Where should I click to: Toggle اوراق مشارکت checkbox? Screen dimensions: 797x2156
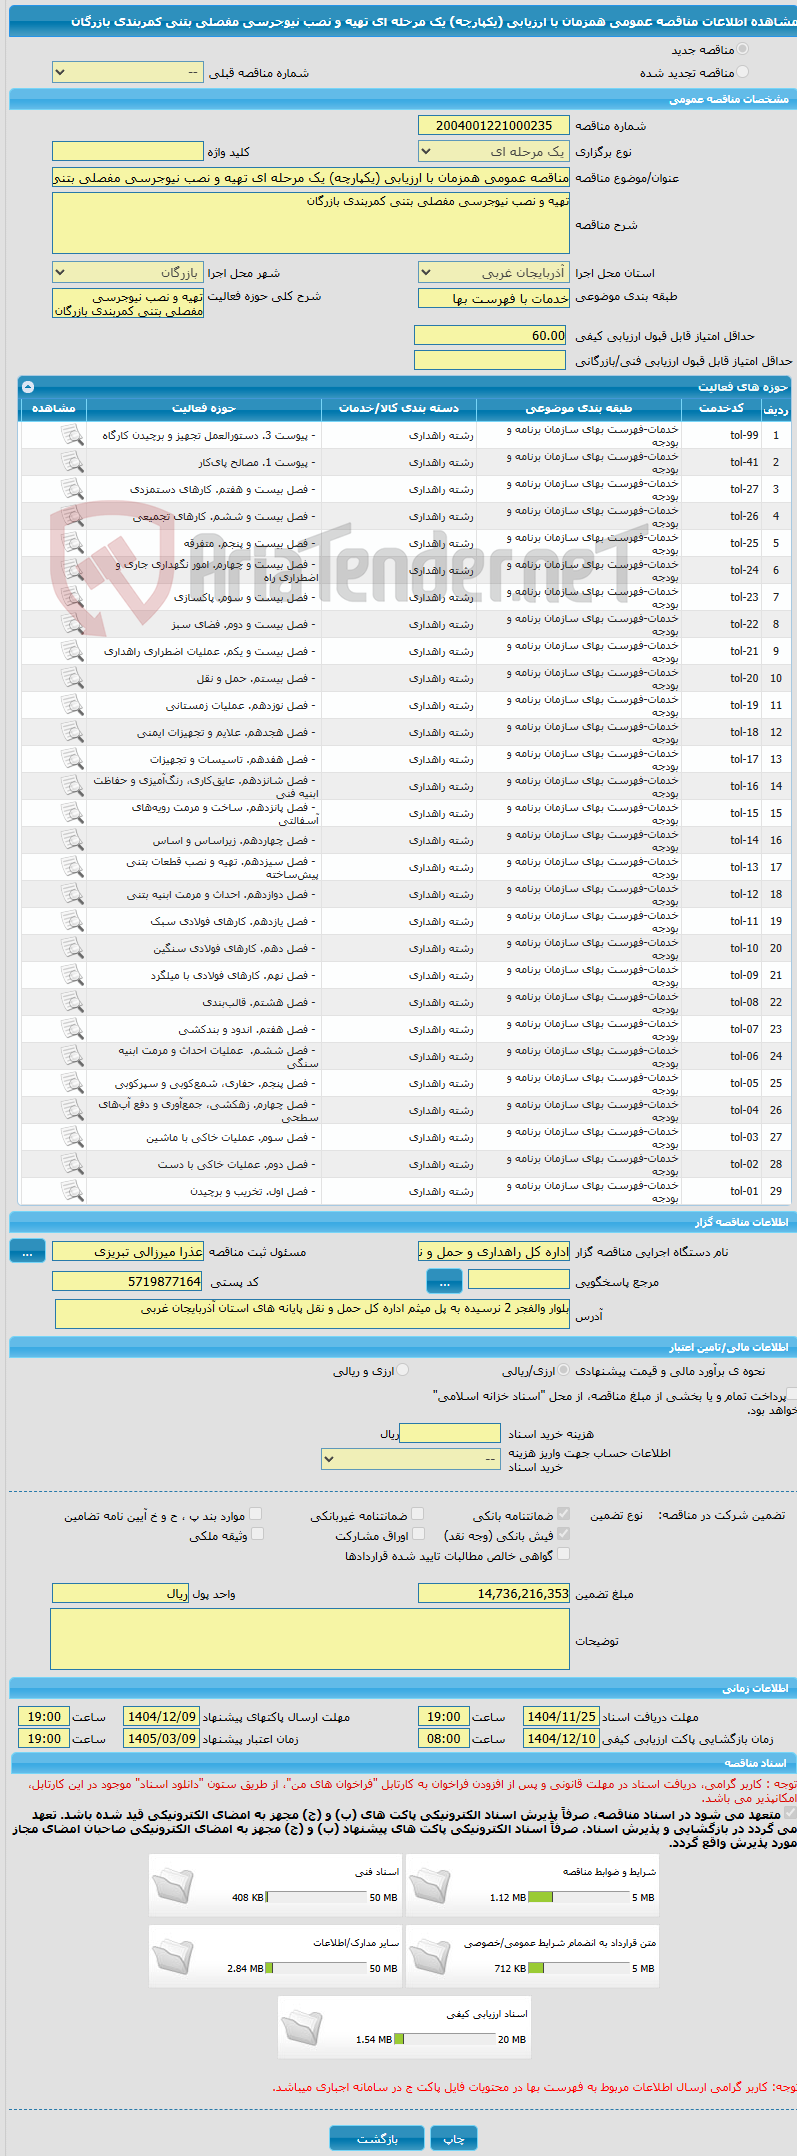[418, 1534]
